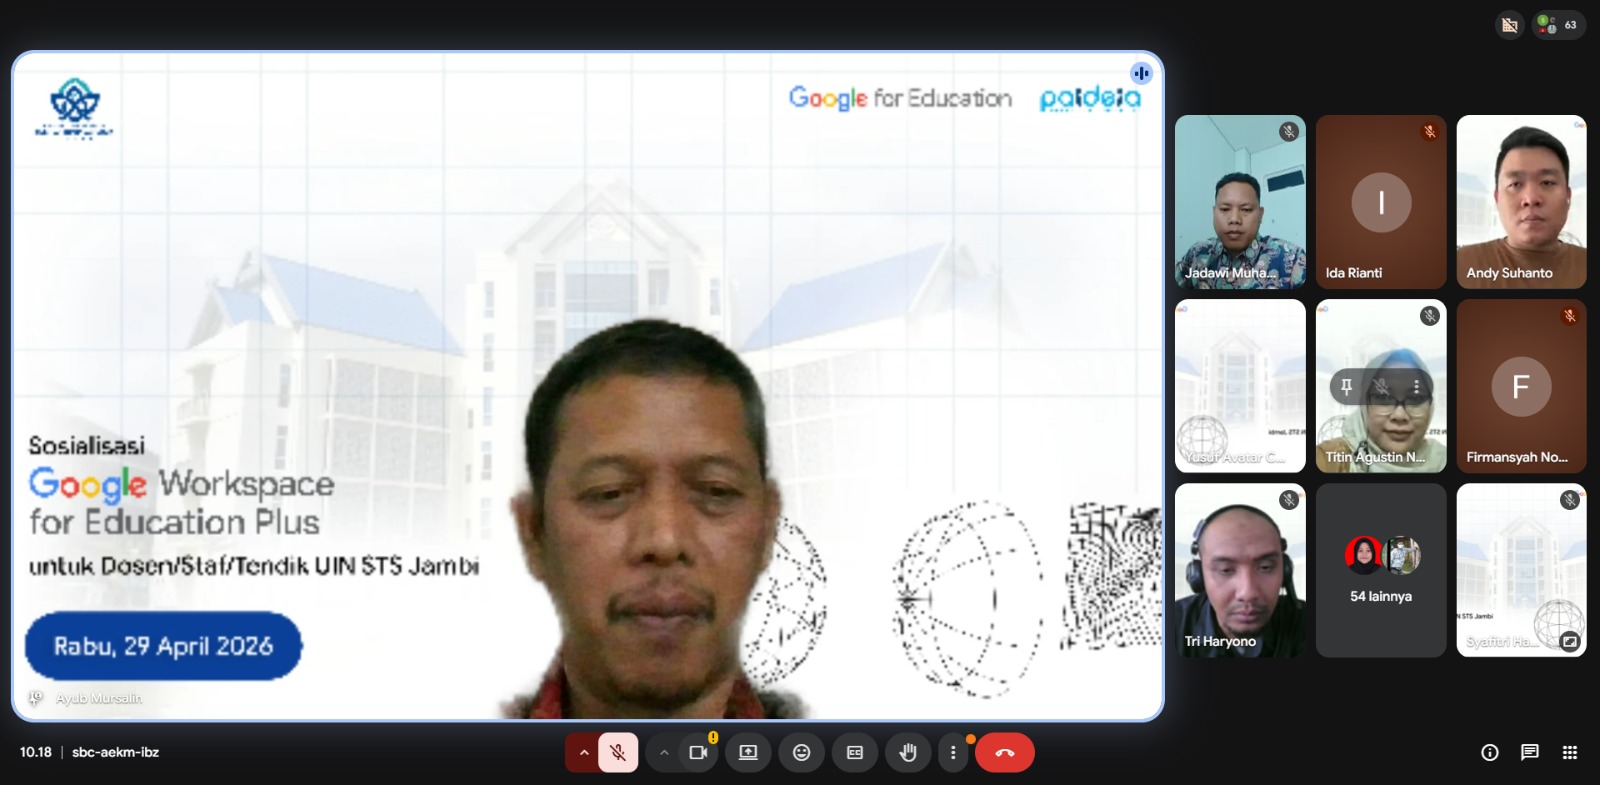Pin Titin Agustin's video tile
This screenshot has width=1600, height=785.
tap(1346, 386)
